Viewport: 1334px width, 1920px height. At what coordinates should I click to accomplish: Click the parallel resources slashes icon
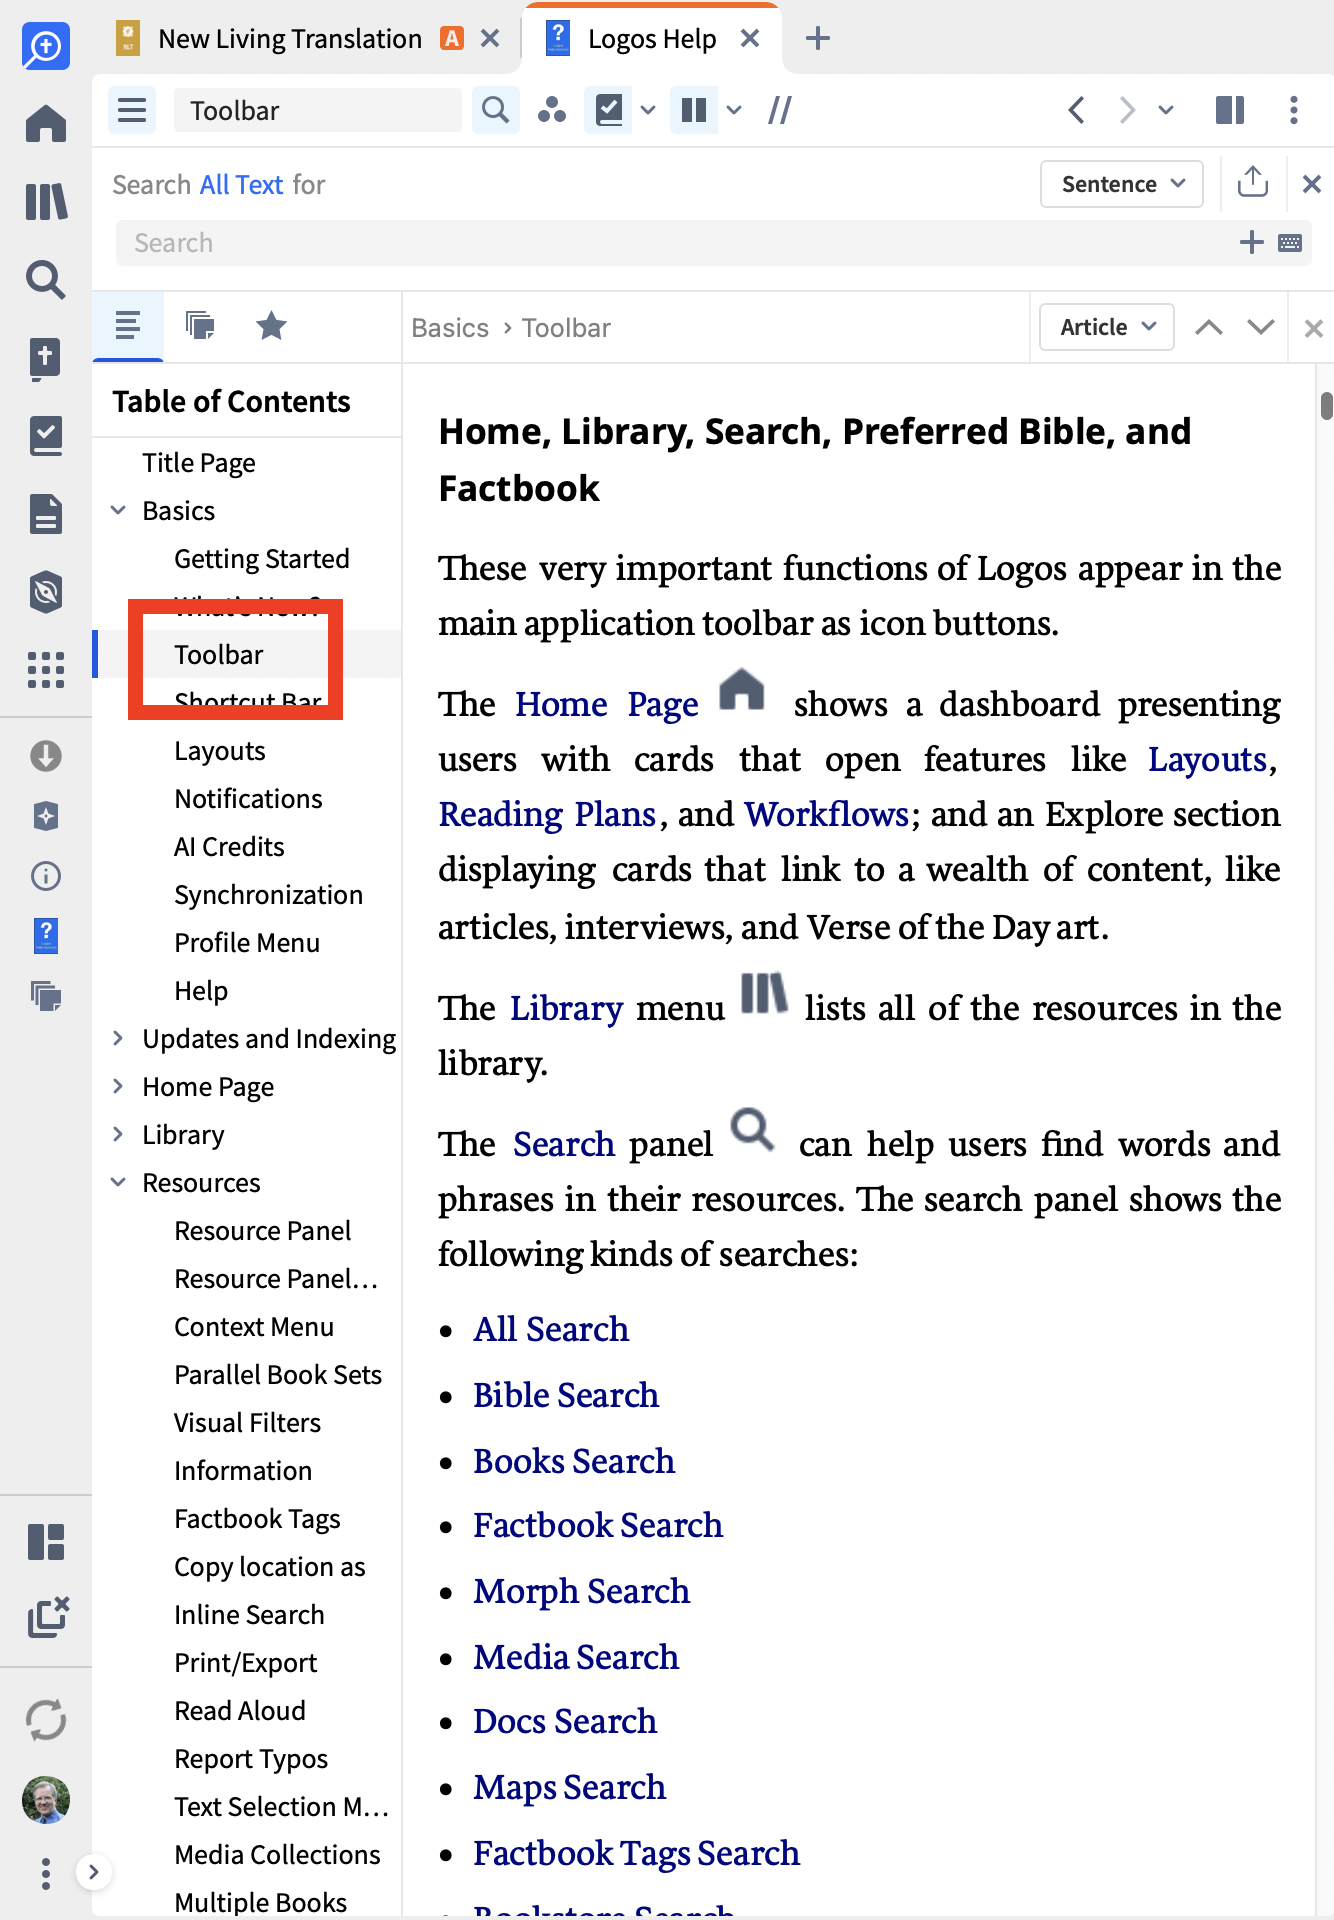[x=780, y=110]
